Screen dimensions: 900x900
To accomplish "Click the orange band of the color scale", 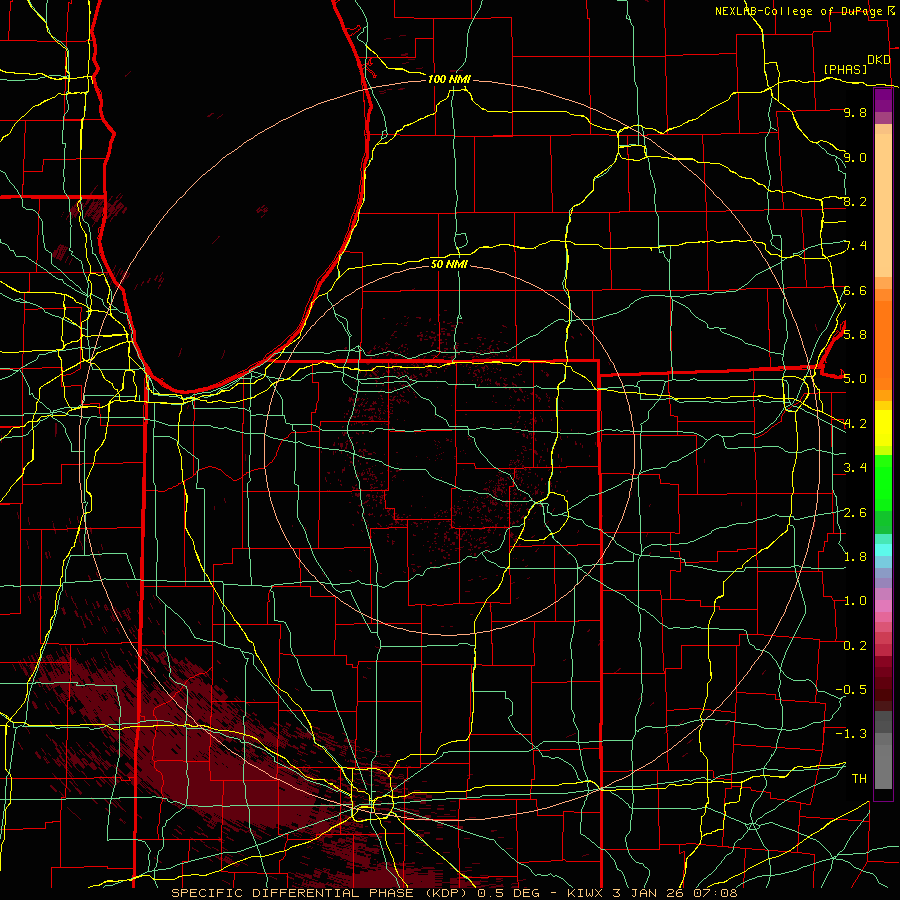I will [x=883, y=345].
